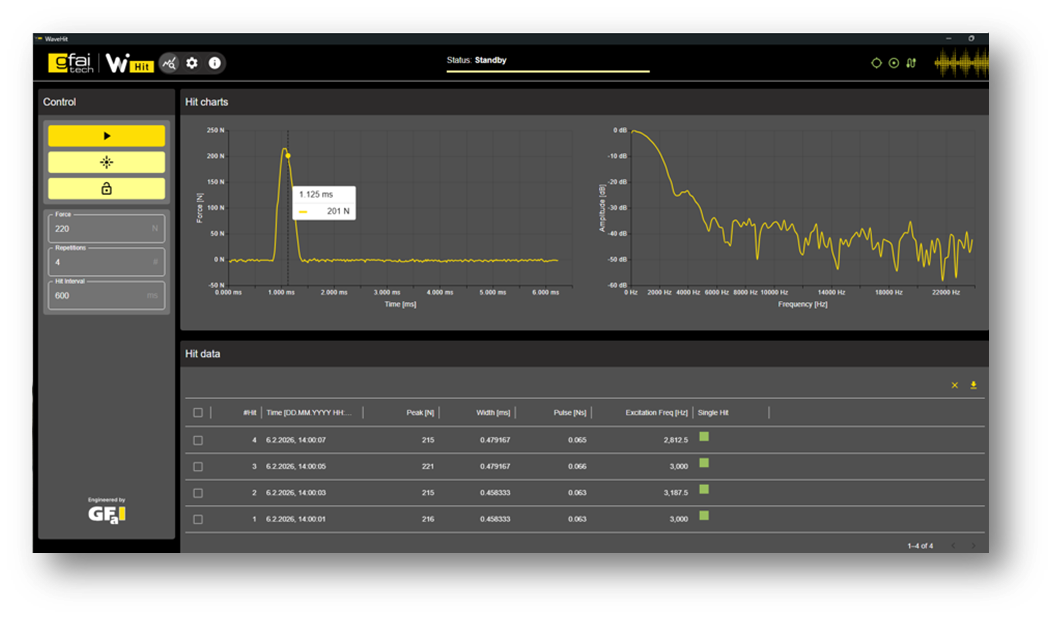The width and height of the screenshot is (1054, 618).
Task: Click pulse value 0.066
Action: point(577,467)
